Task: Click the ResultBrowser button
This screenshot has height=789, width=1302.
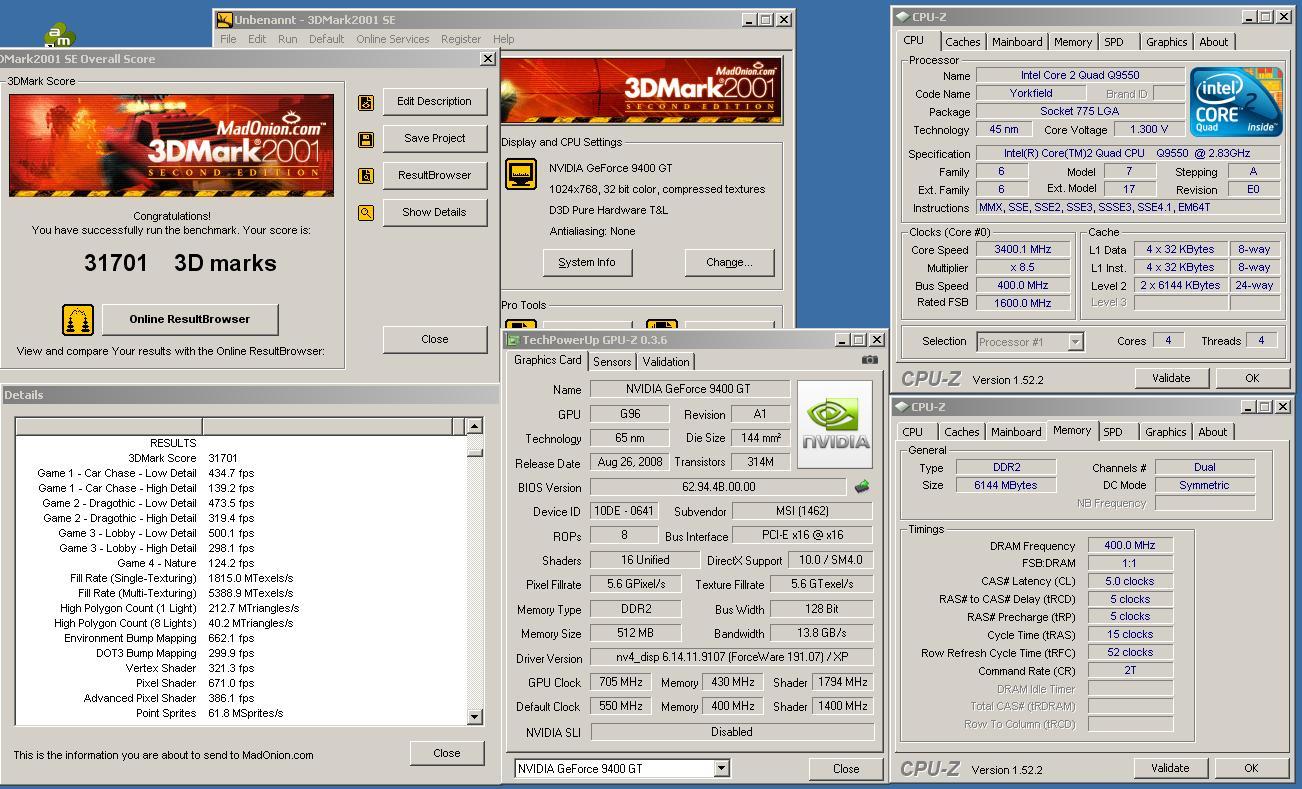Action: pos(434,175)
